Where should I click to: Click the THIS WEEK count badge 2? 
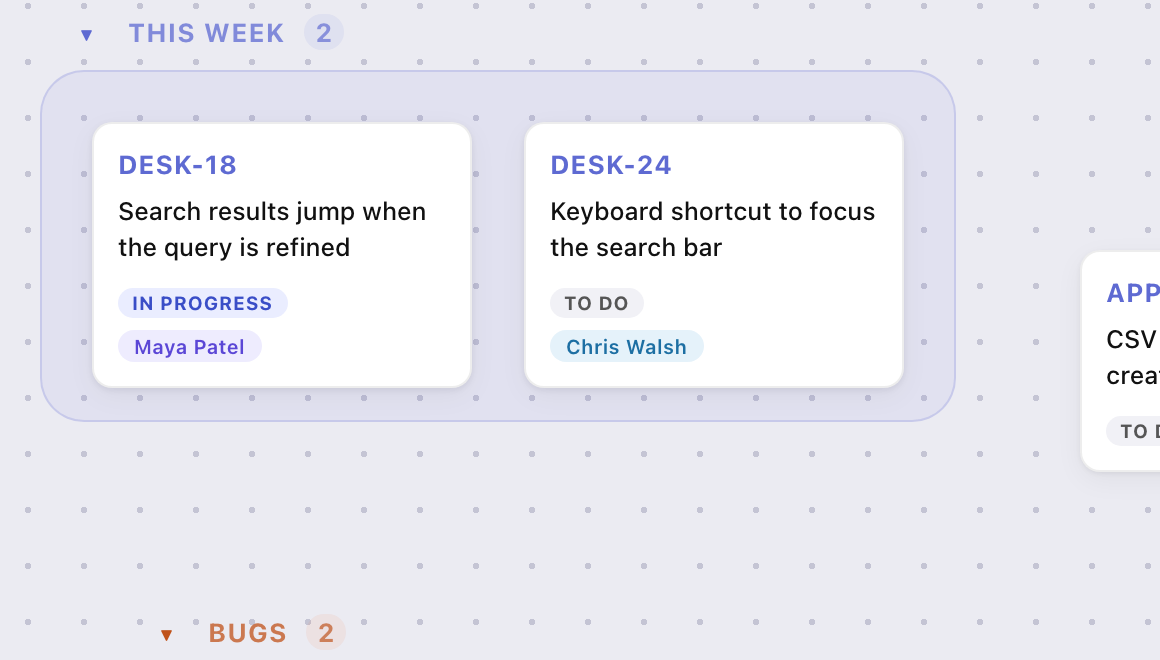(324, 33)
